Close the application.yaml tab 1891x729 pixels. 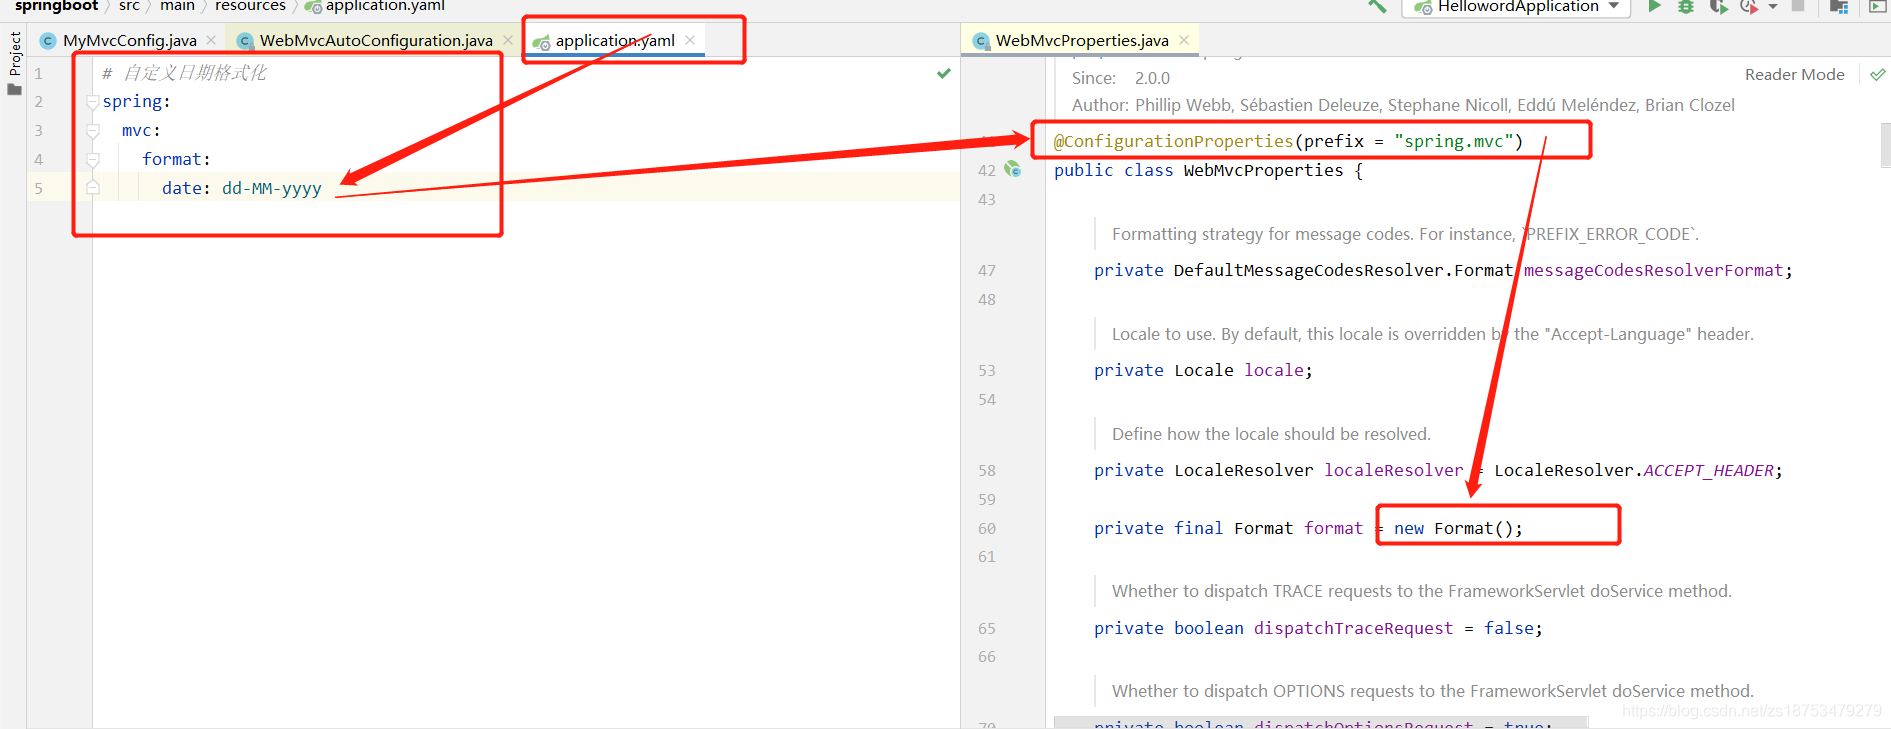pos(690,40)
